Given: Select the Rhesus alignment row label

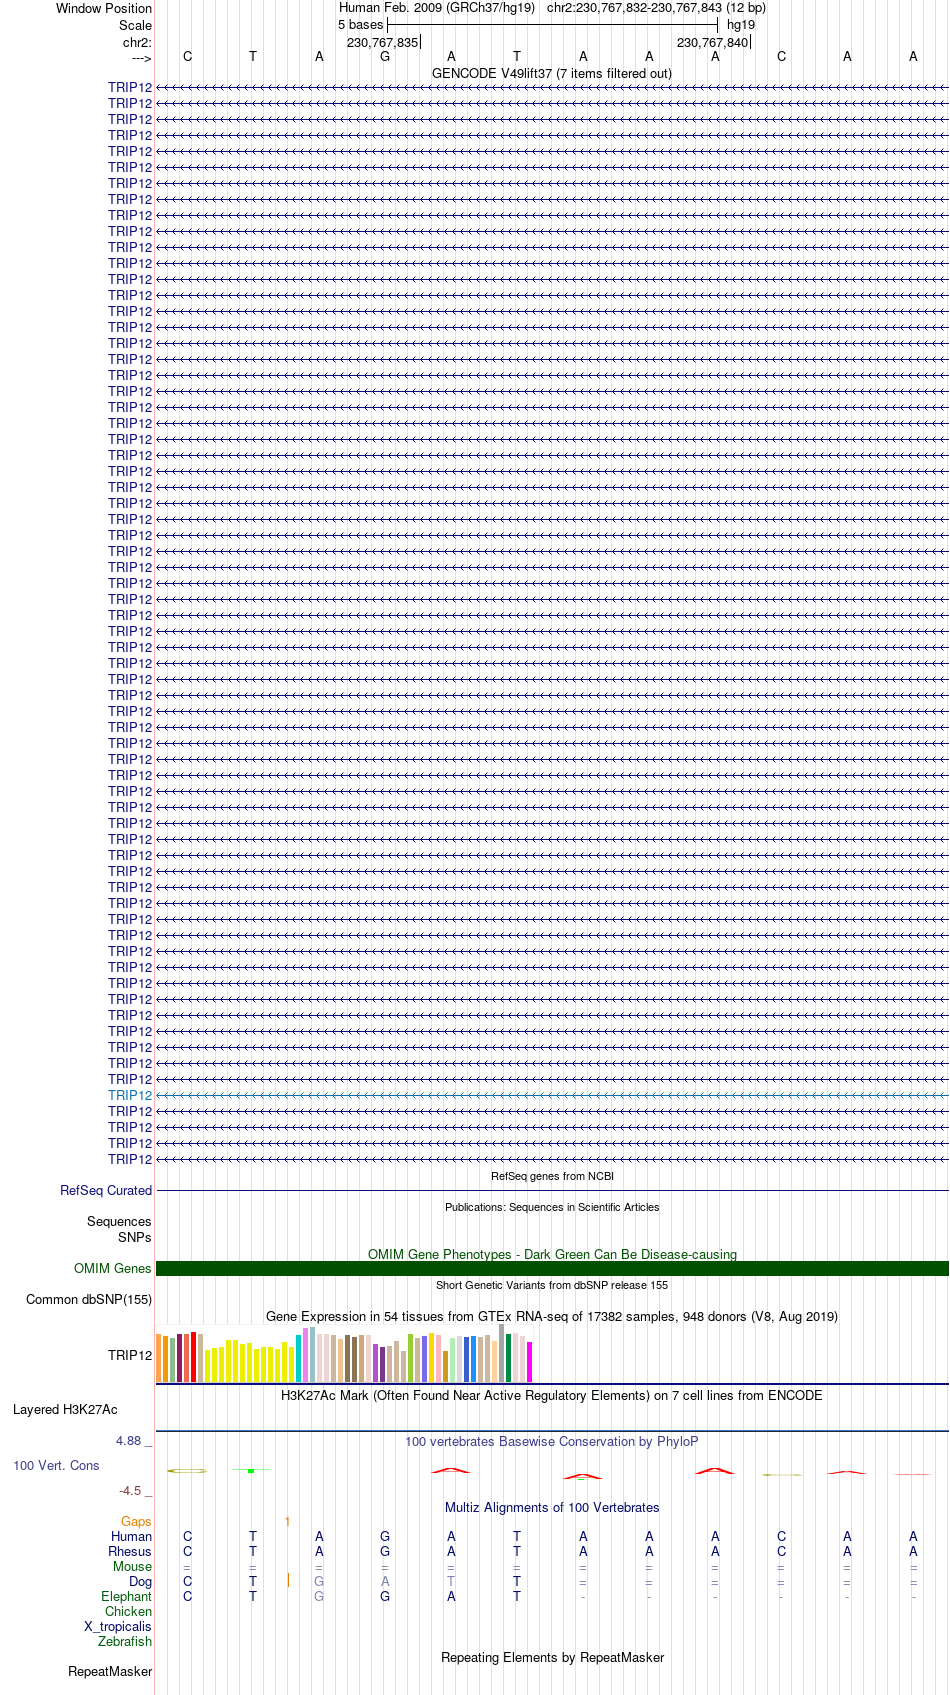Looking at the screenshot, I should (x=130, y=1551).
